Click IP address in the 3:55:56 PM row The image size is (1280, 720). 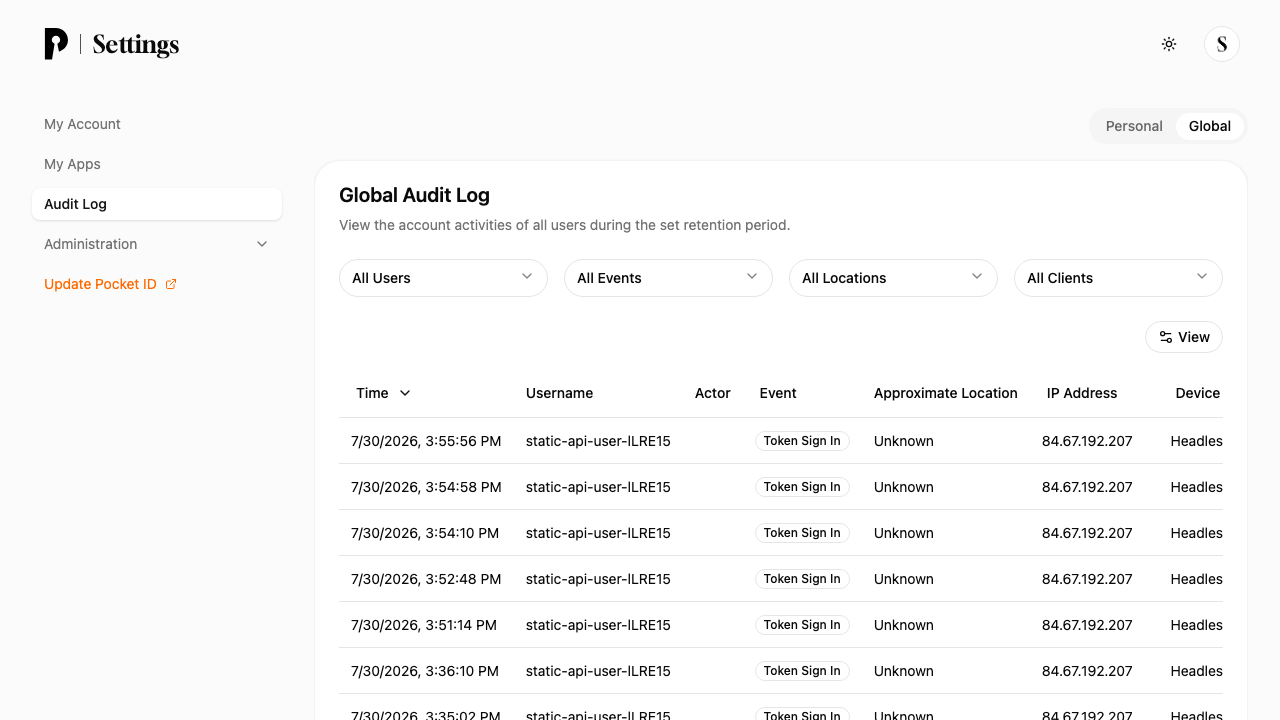tap(1087, 441)
